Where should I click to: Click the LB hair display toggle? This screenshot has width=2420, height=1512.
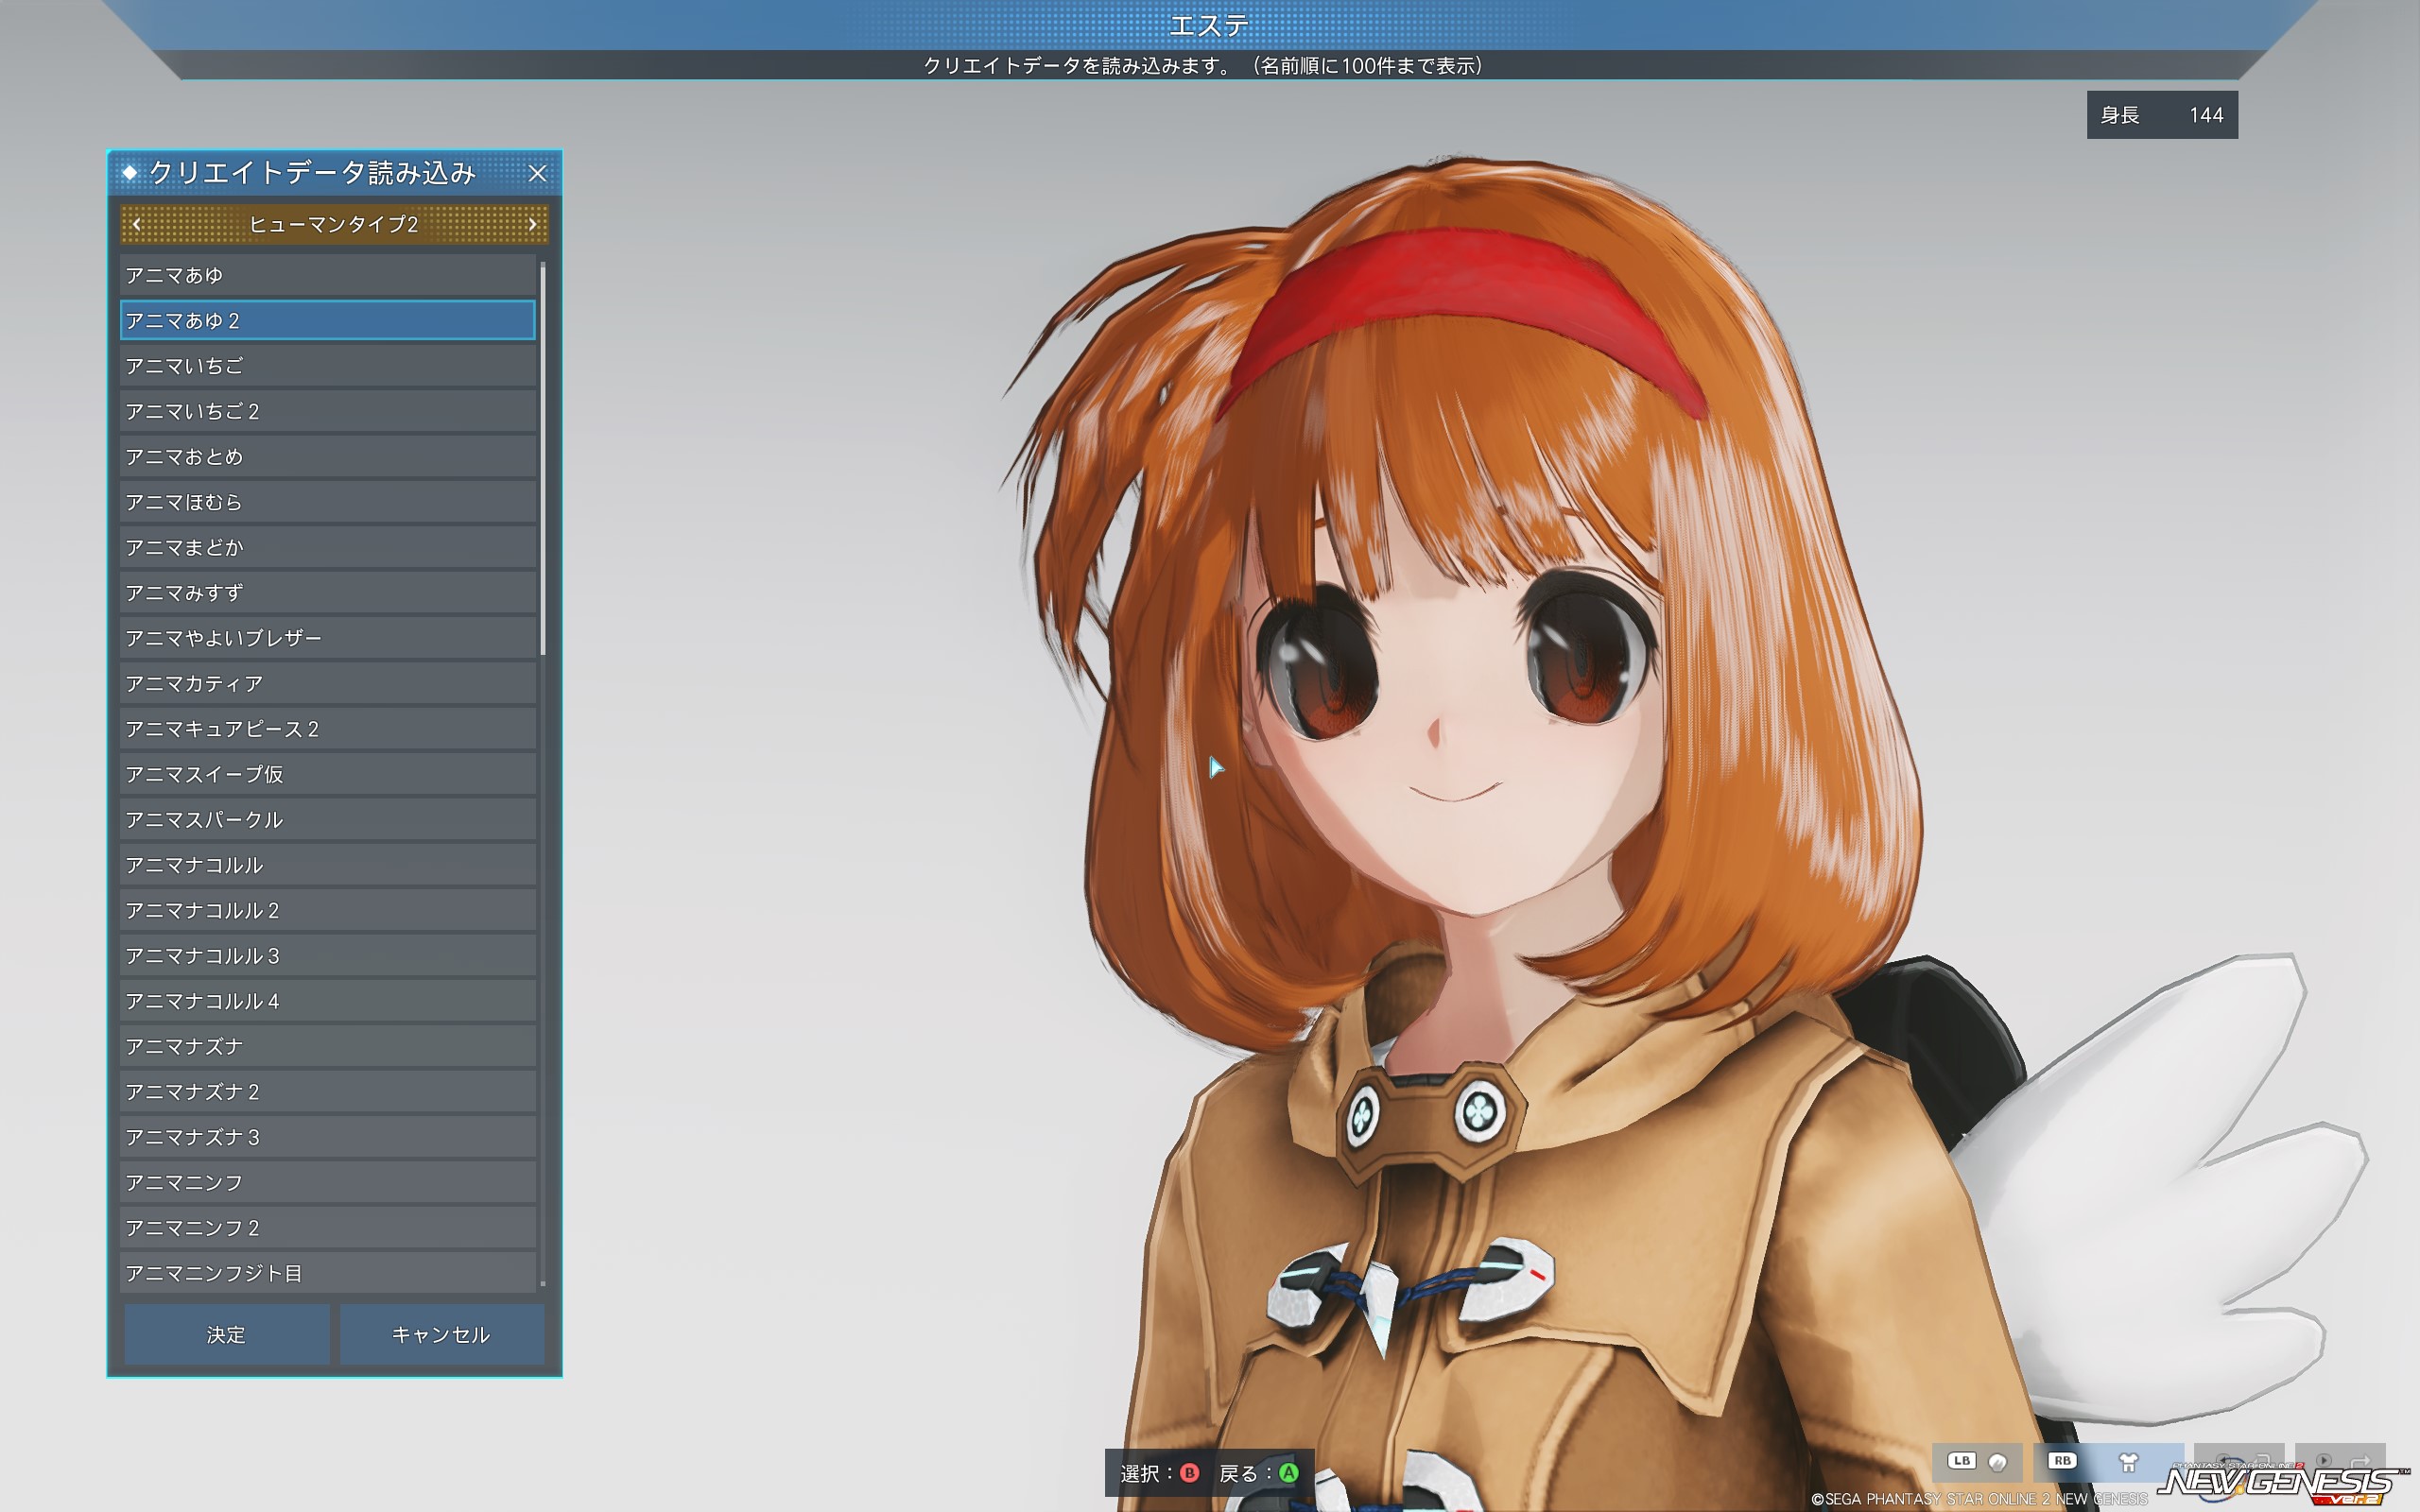(1977, 1462)
